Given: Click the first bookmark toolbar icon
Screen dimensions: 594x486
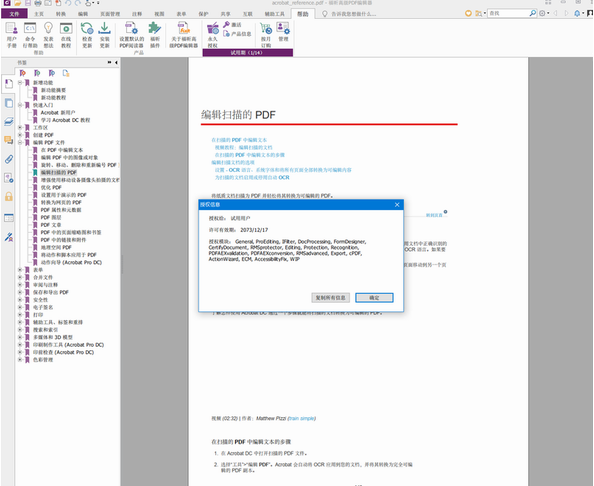Looking at the screenshot, I should pyautogui.click(x=23, y=73).
